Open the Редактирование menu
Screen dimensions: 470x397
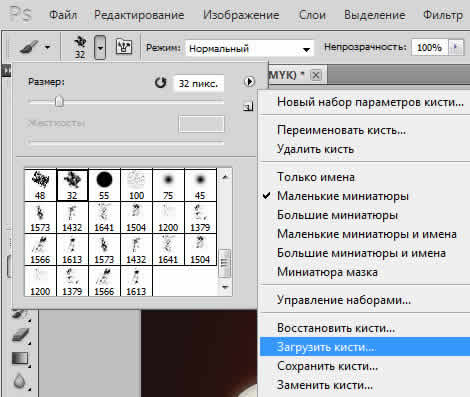(139, 15)
